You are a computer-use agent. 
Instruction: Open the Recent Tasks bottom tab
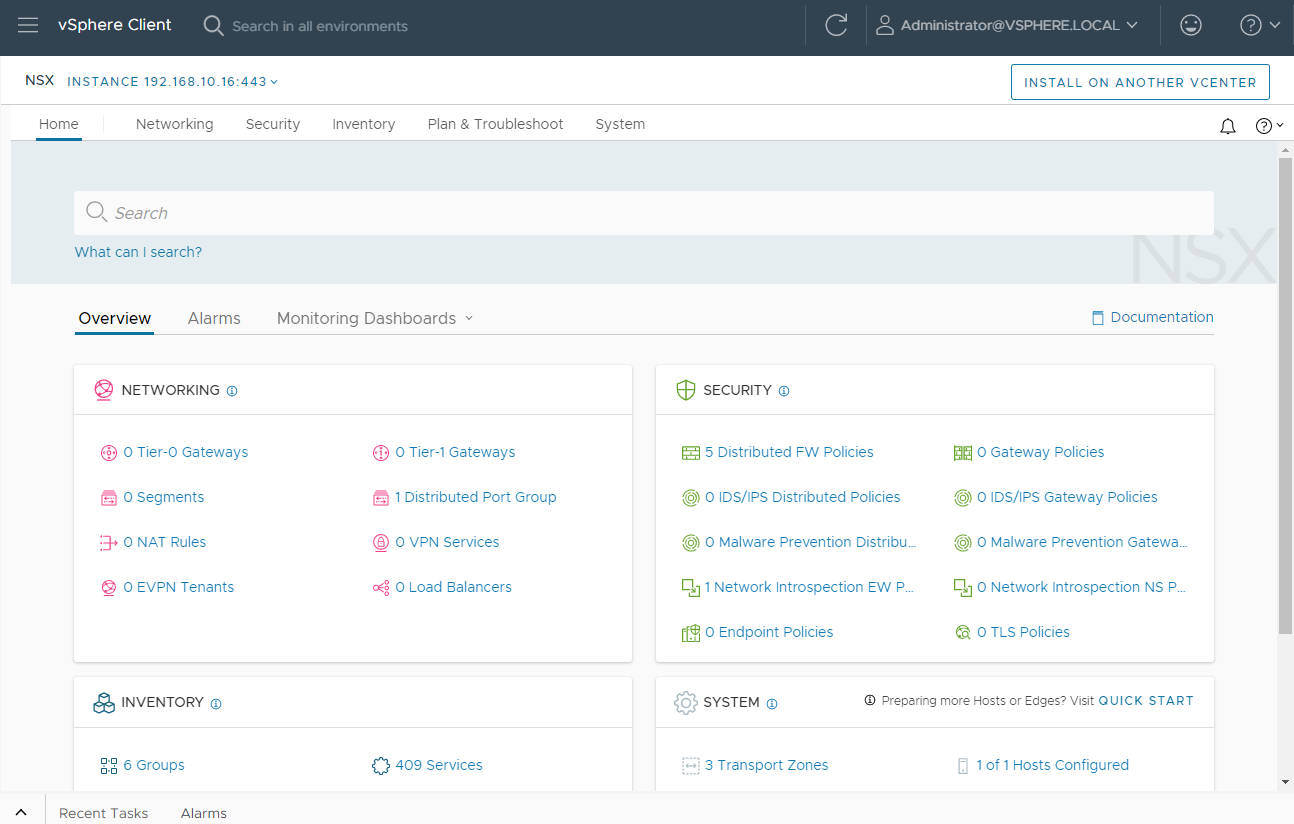coord(104,813)
